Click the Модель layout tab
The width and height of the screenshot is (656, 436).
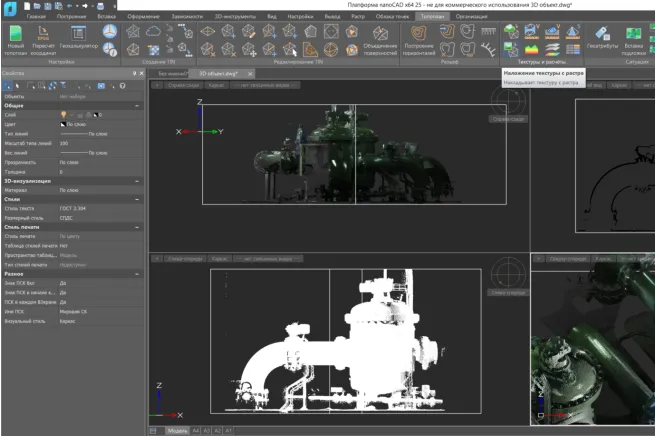click(x=177, y=430)
